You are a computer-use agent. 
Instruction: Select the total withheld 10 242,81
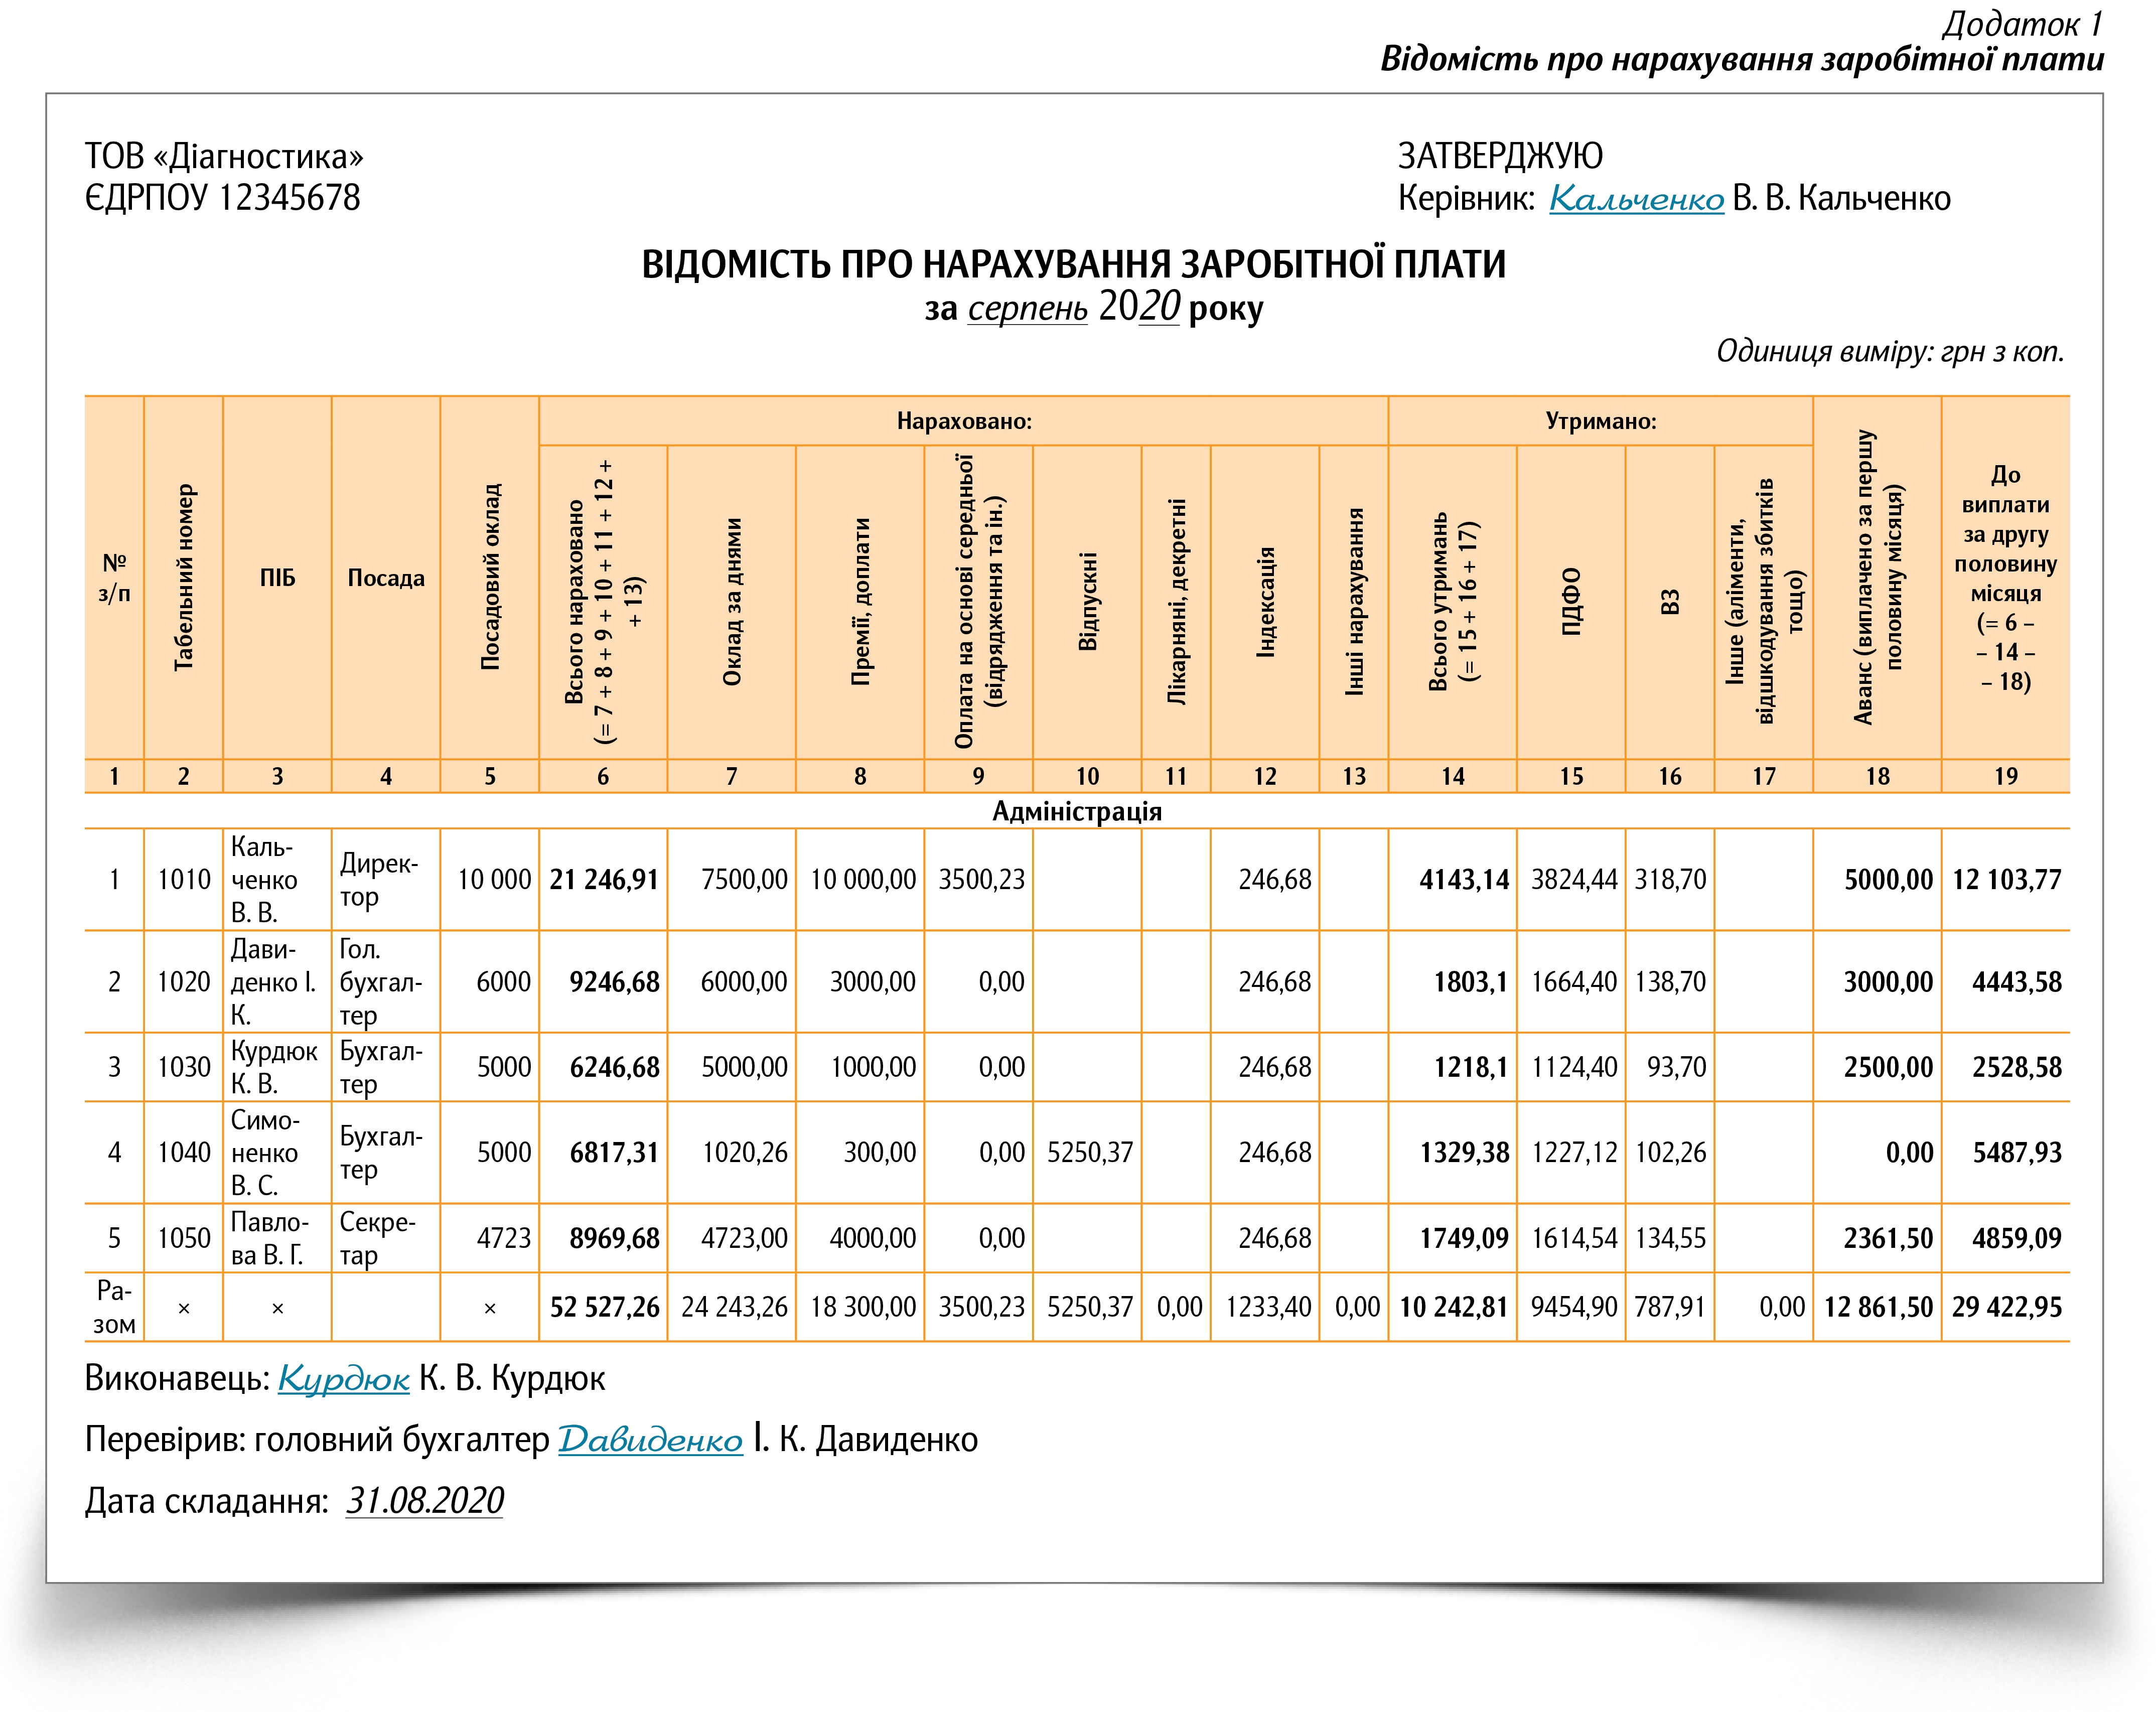1453,1307
